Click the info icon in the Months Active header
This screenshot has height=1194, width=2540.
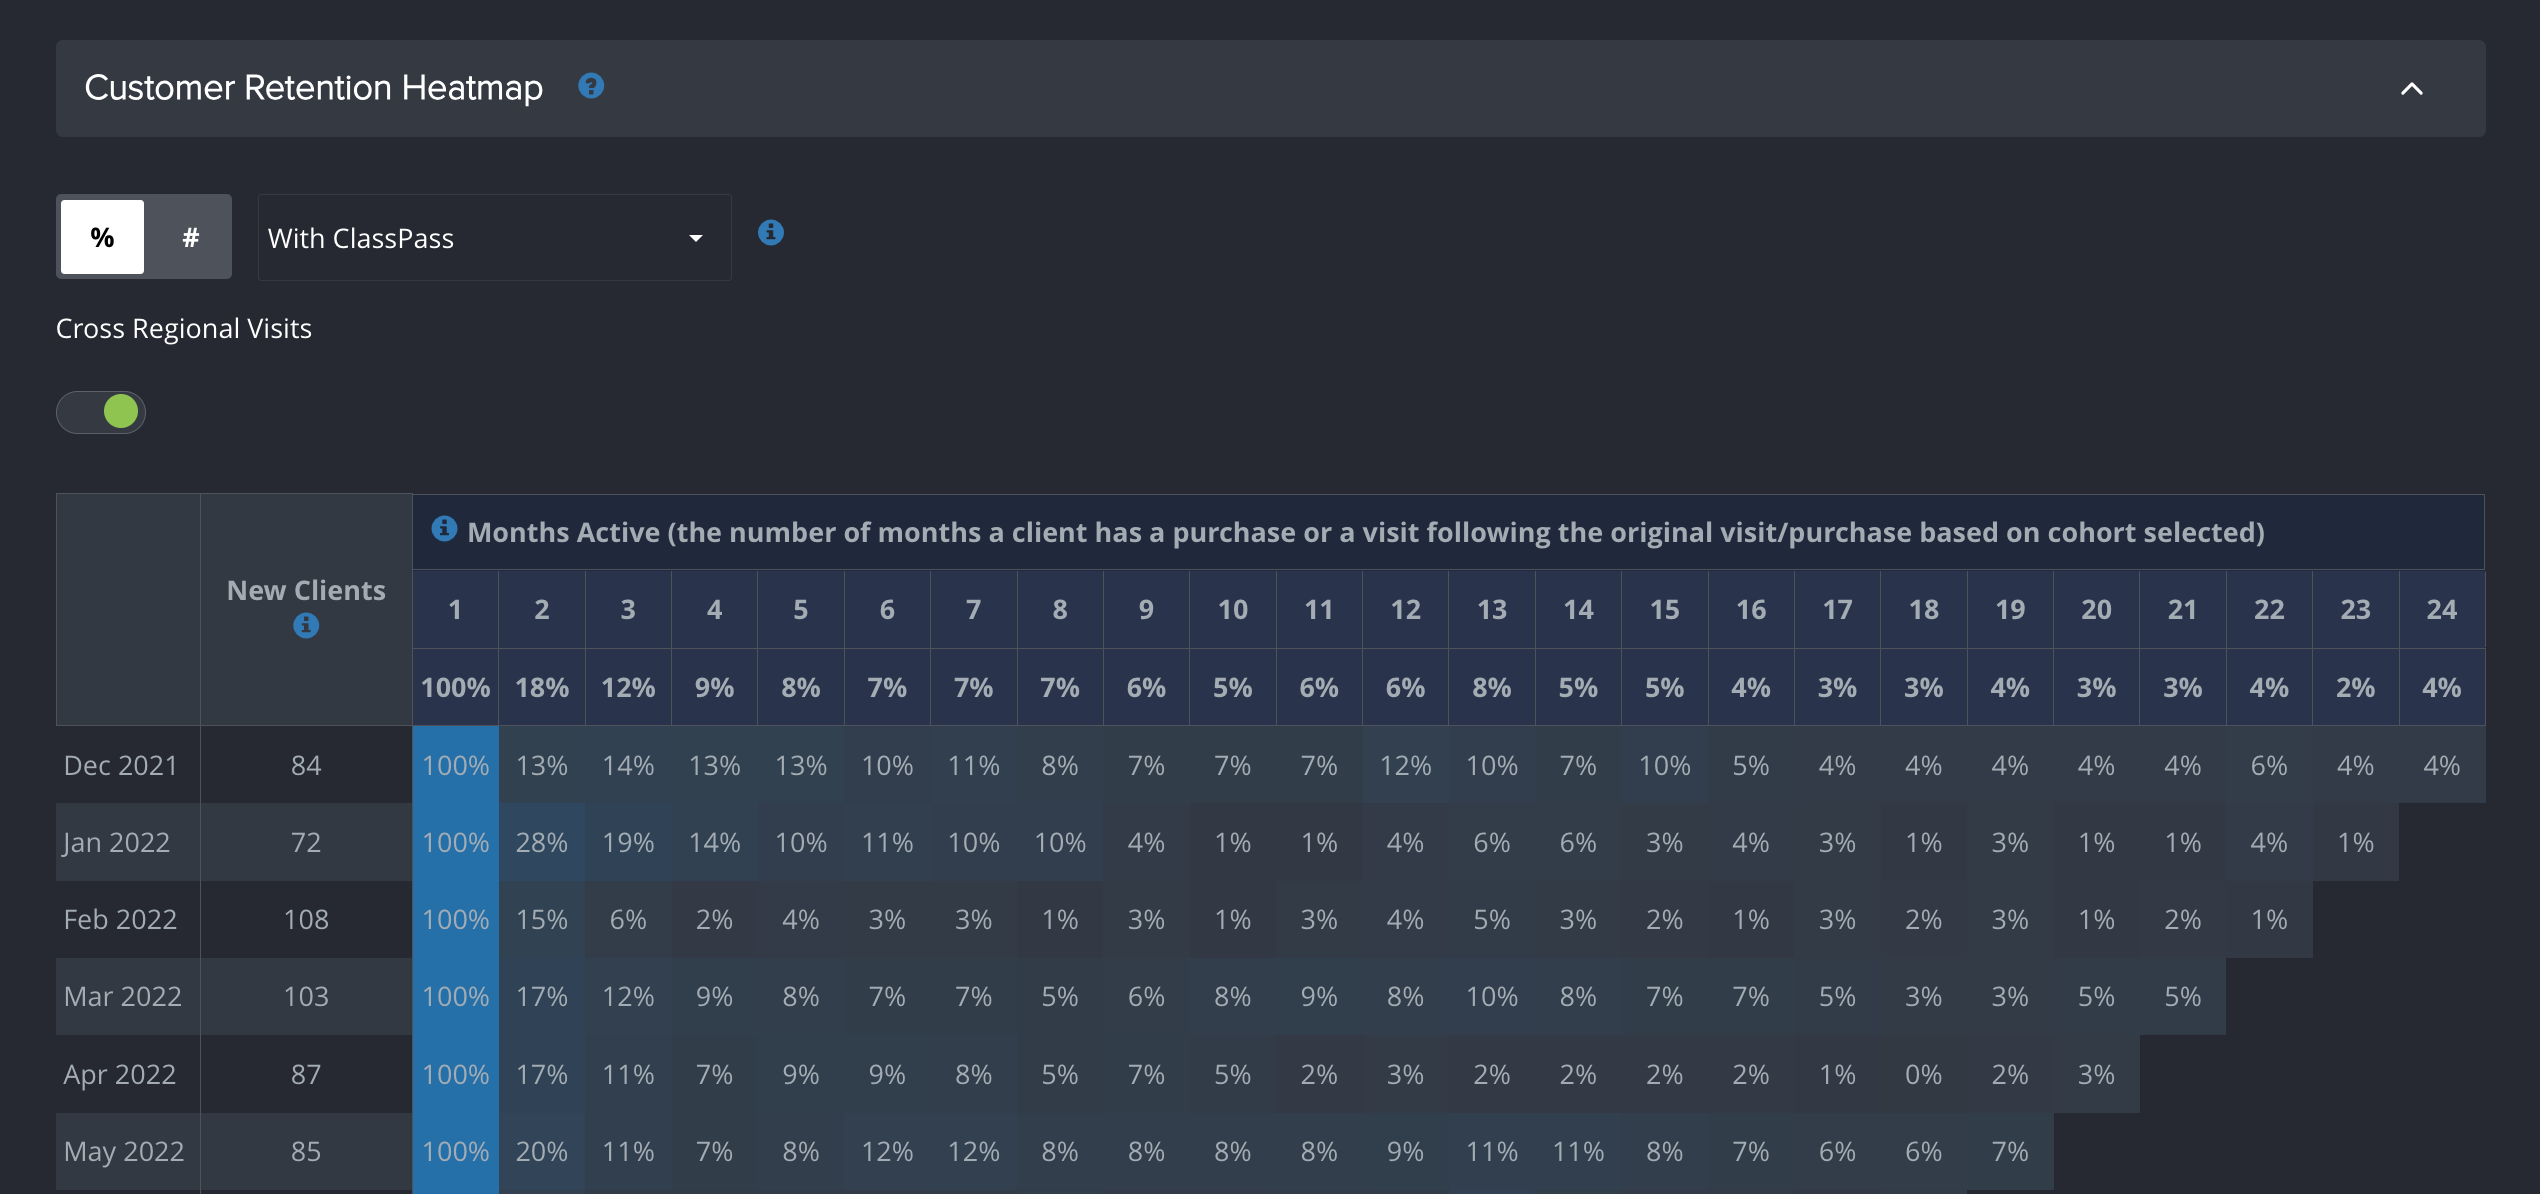[444, 529]
